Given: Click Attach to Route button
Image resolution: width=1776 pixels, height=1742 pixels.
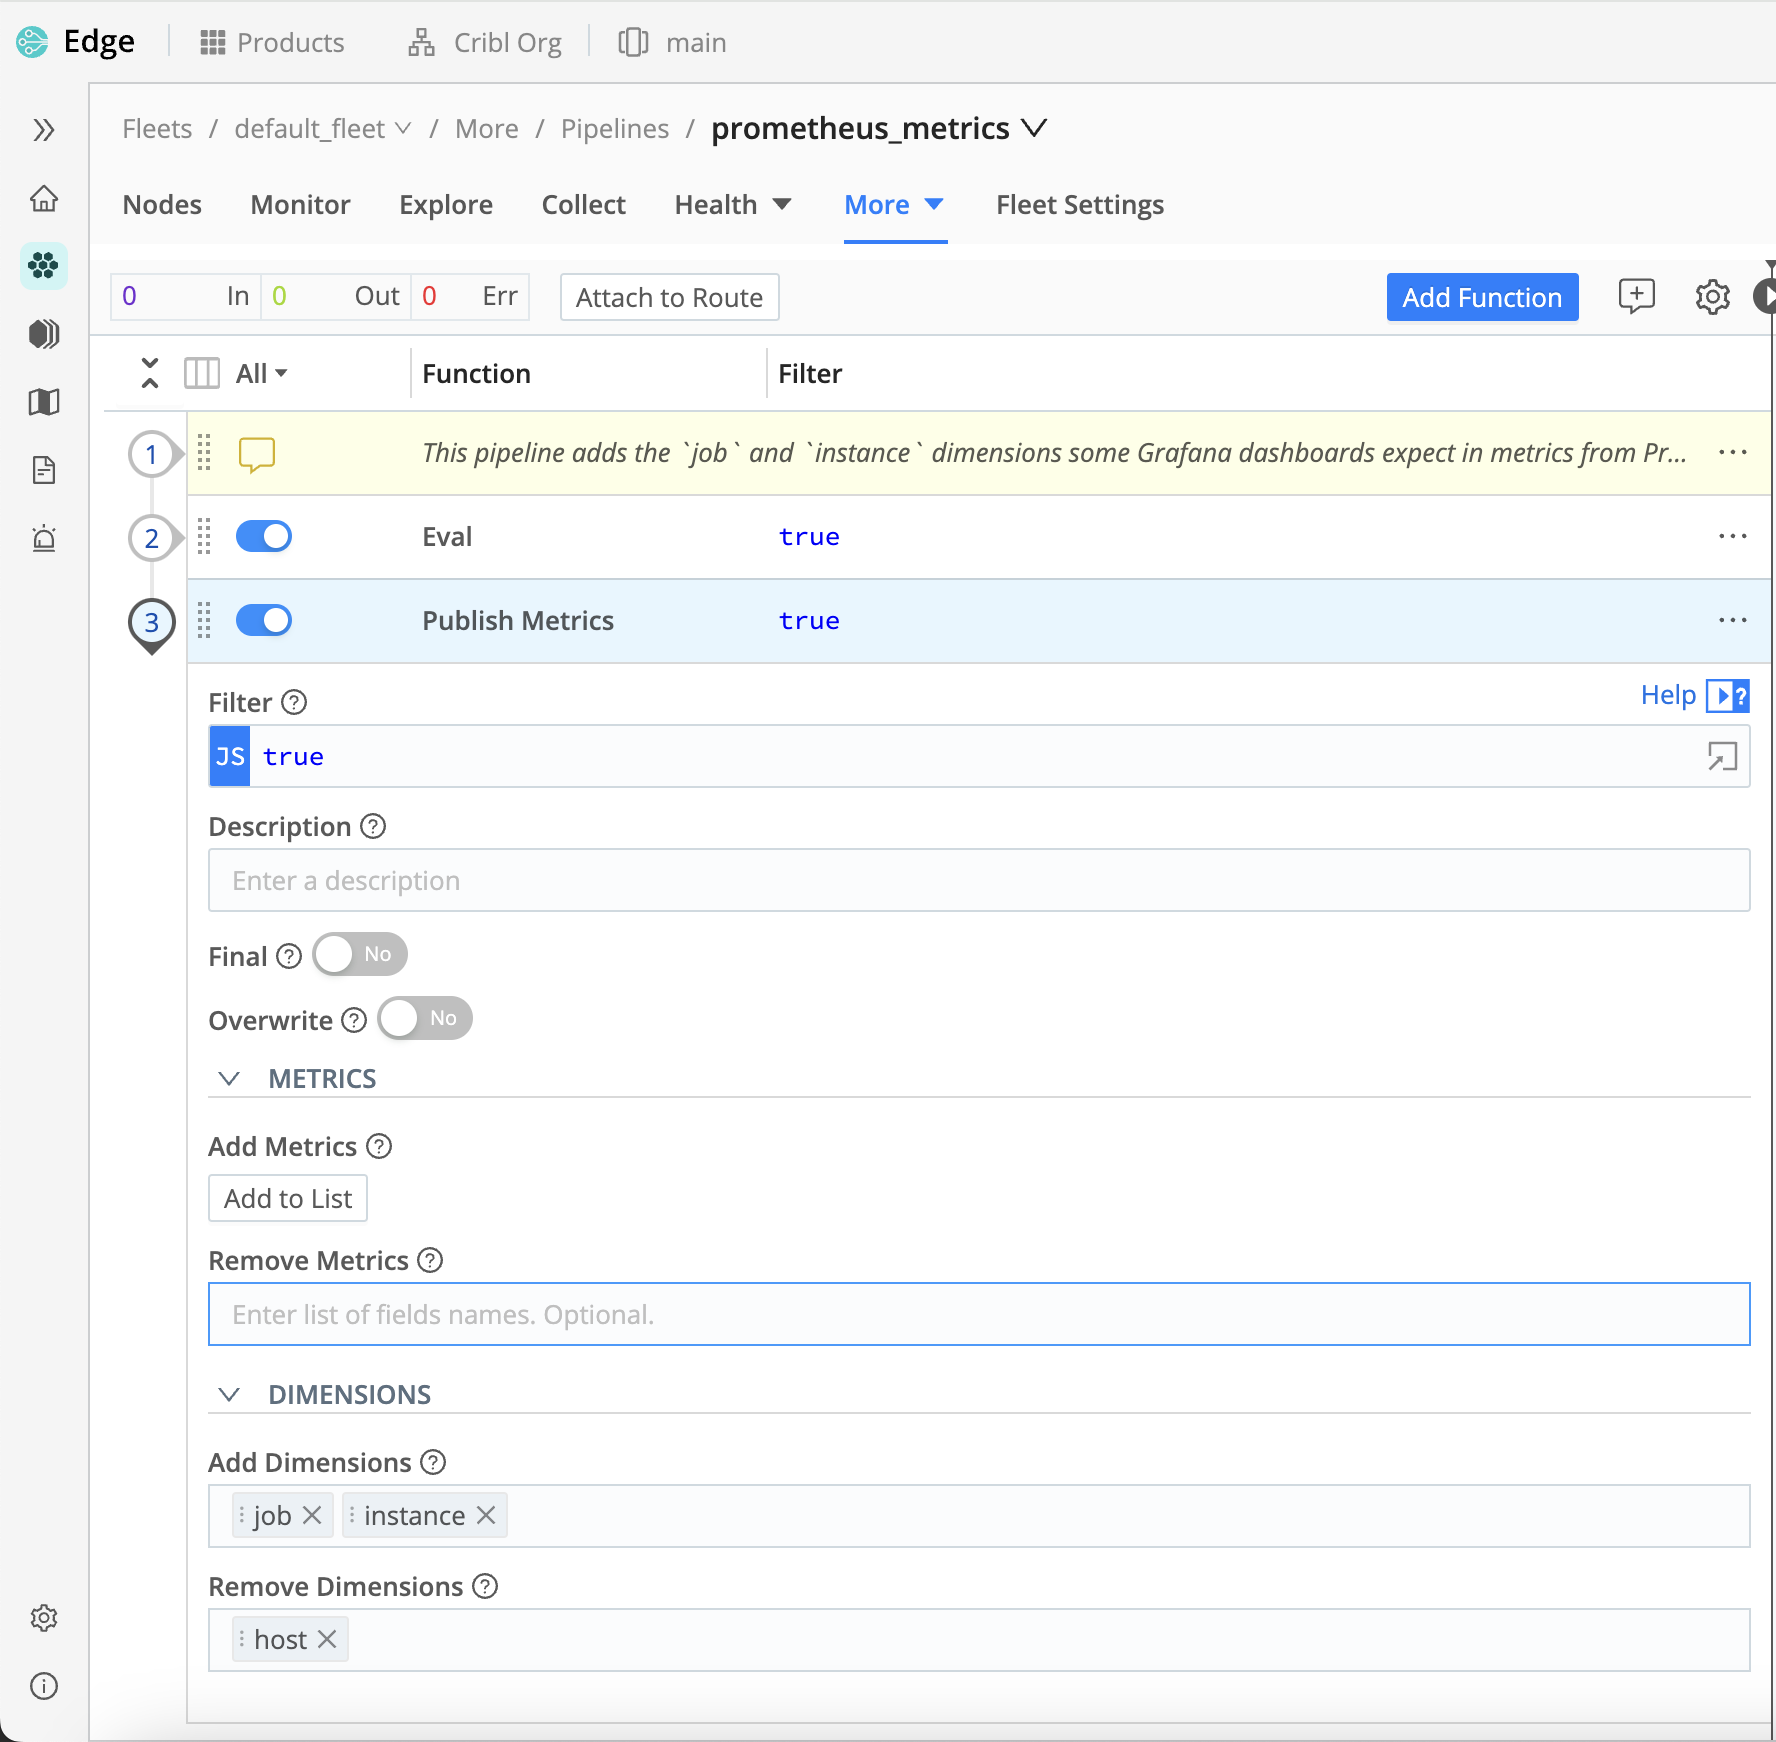Looking at the screenshot, I should [669, 297].
